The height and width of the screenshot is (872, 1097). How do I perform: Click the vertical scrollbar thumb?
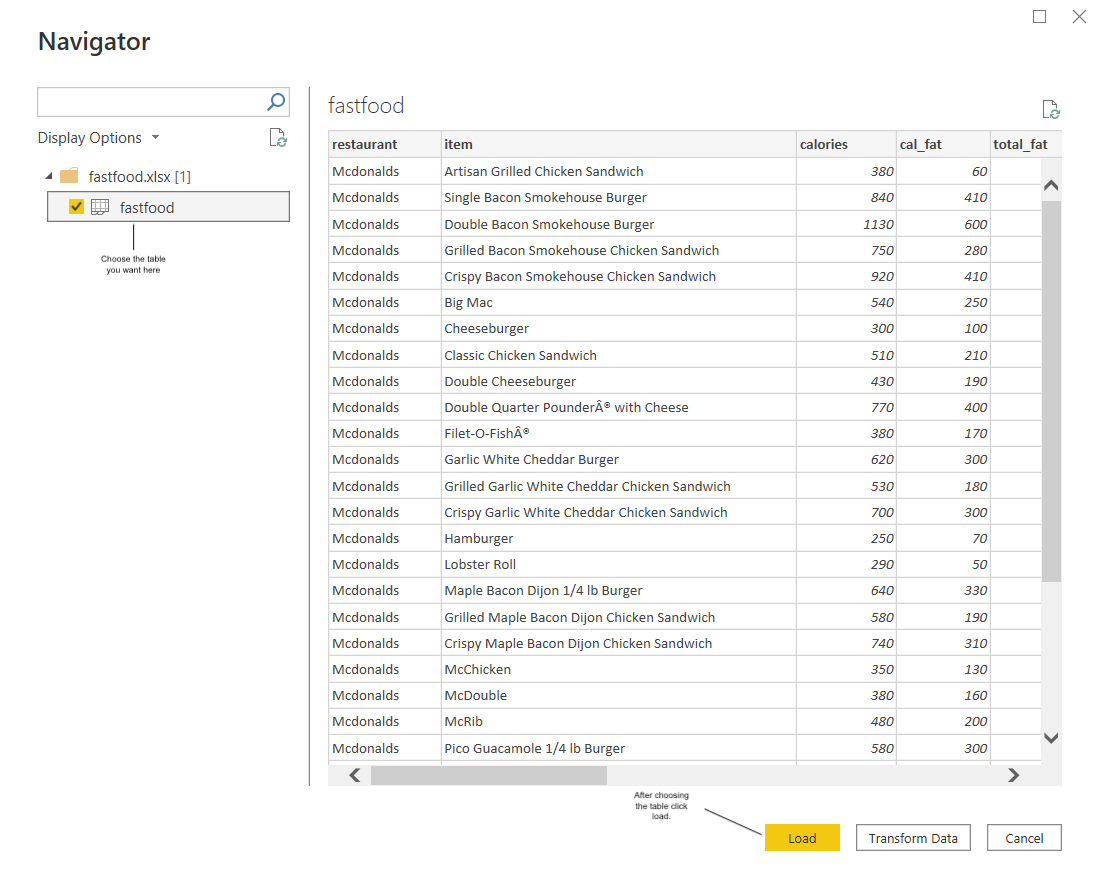[x=1051, y=391]
